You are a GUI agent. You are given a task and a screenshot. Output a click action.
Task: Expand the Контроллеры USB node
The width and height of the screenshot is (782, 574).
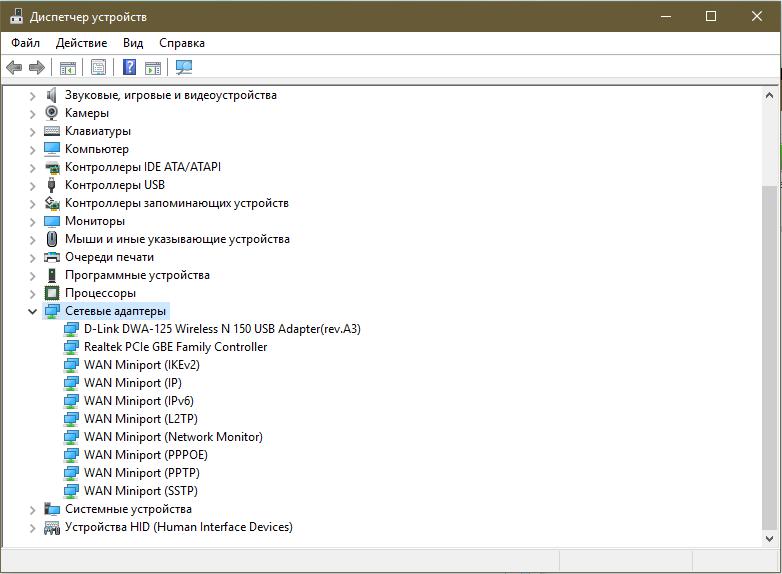pos(32,185)
